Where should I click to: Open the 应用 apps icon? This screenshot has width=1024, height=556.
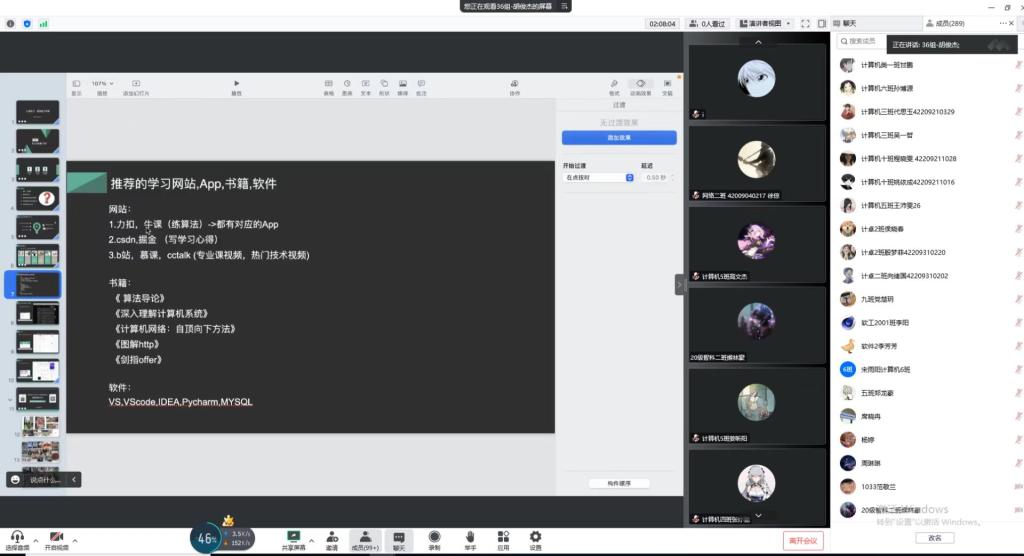(x=503, y=536)
